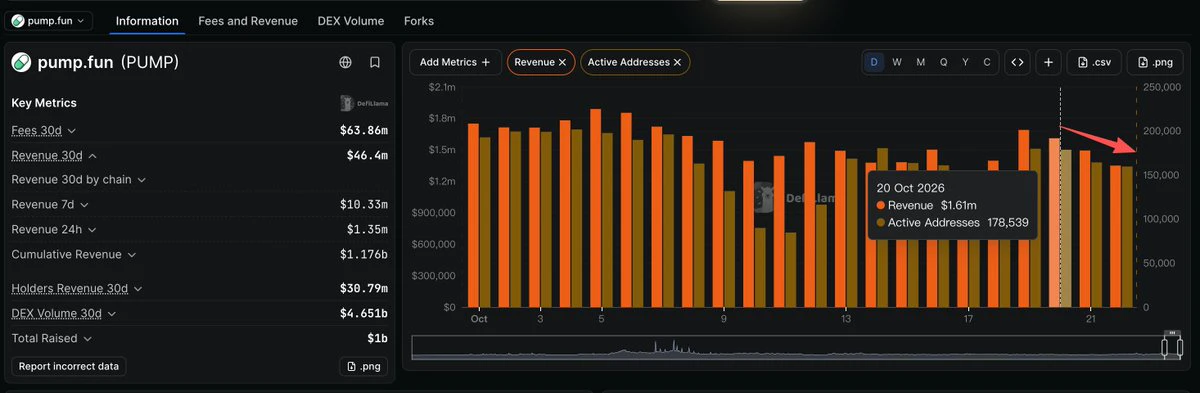Image resolution: width=1200 pixels, height=393 pixels.
Task: Bookmark pump.fun with the bookmark icon
Action: [375, 62]
